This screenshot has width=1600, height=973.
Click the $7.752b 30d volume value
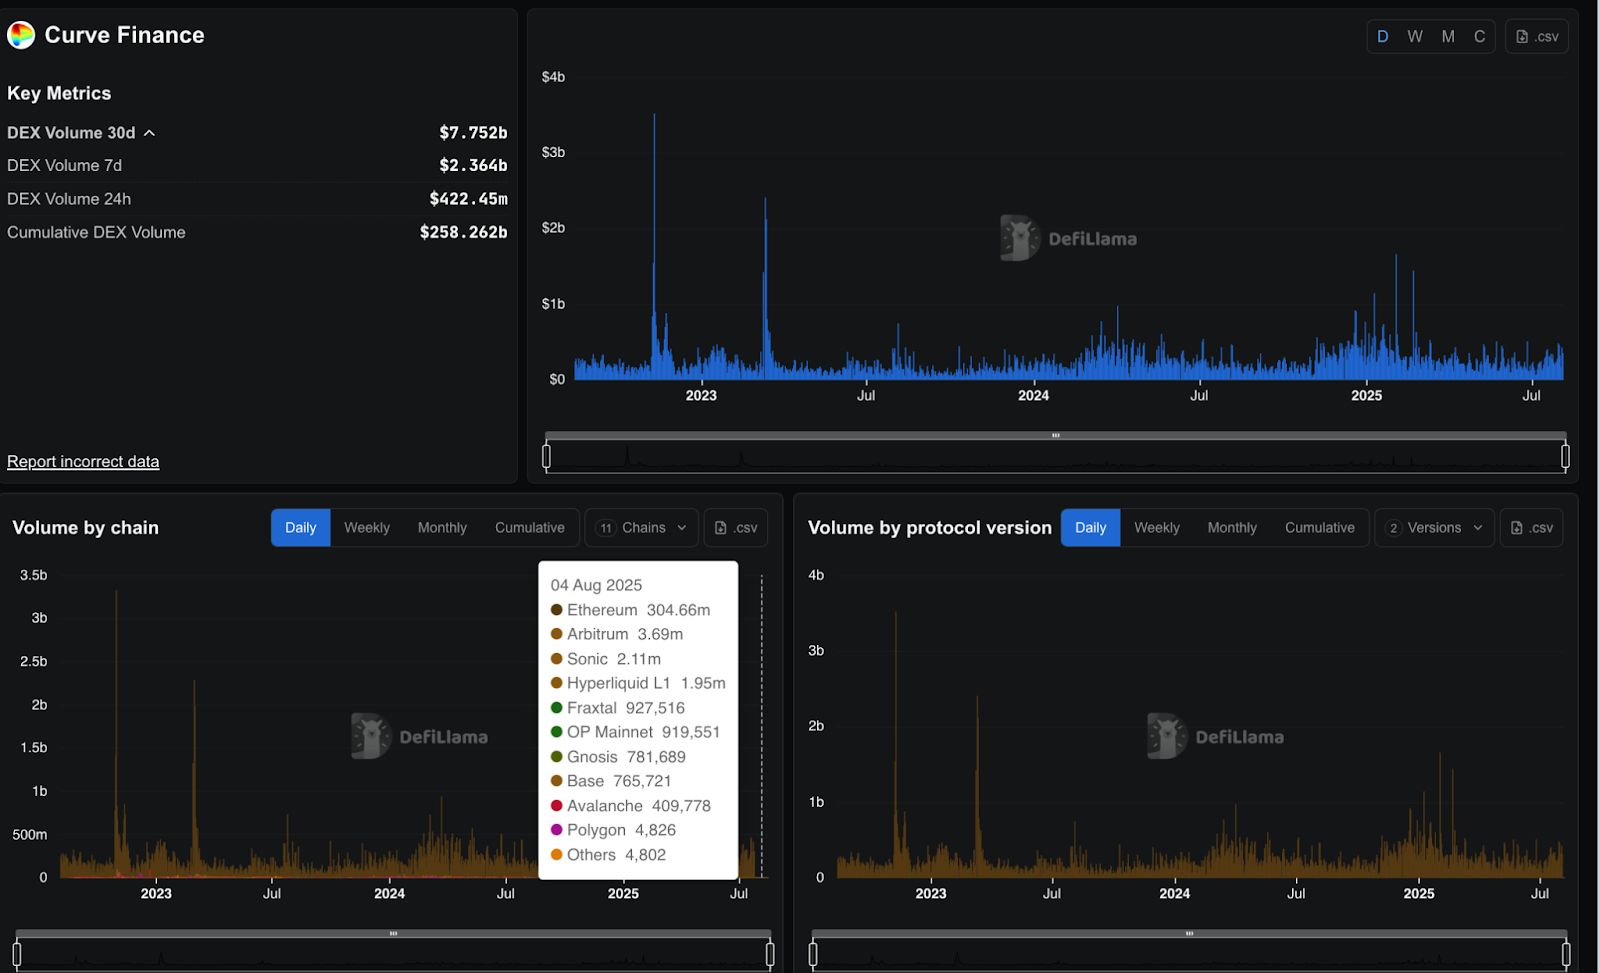(473, 132)
